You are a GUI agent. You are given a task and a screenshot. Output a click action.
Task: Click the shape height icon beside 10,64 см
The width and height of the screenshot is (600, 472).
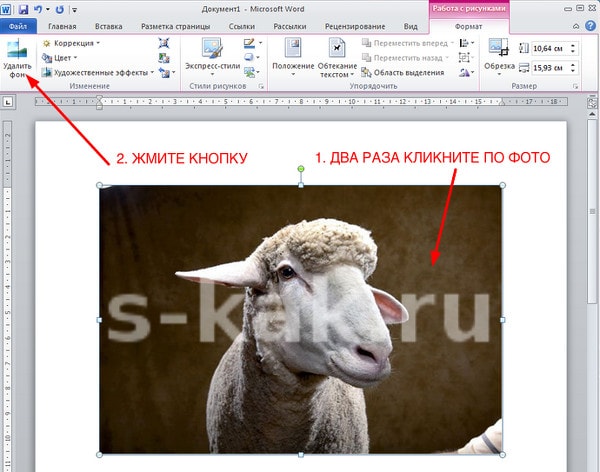tap(524, 48)
